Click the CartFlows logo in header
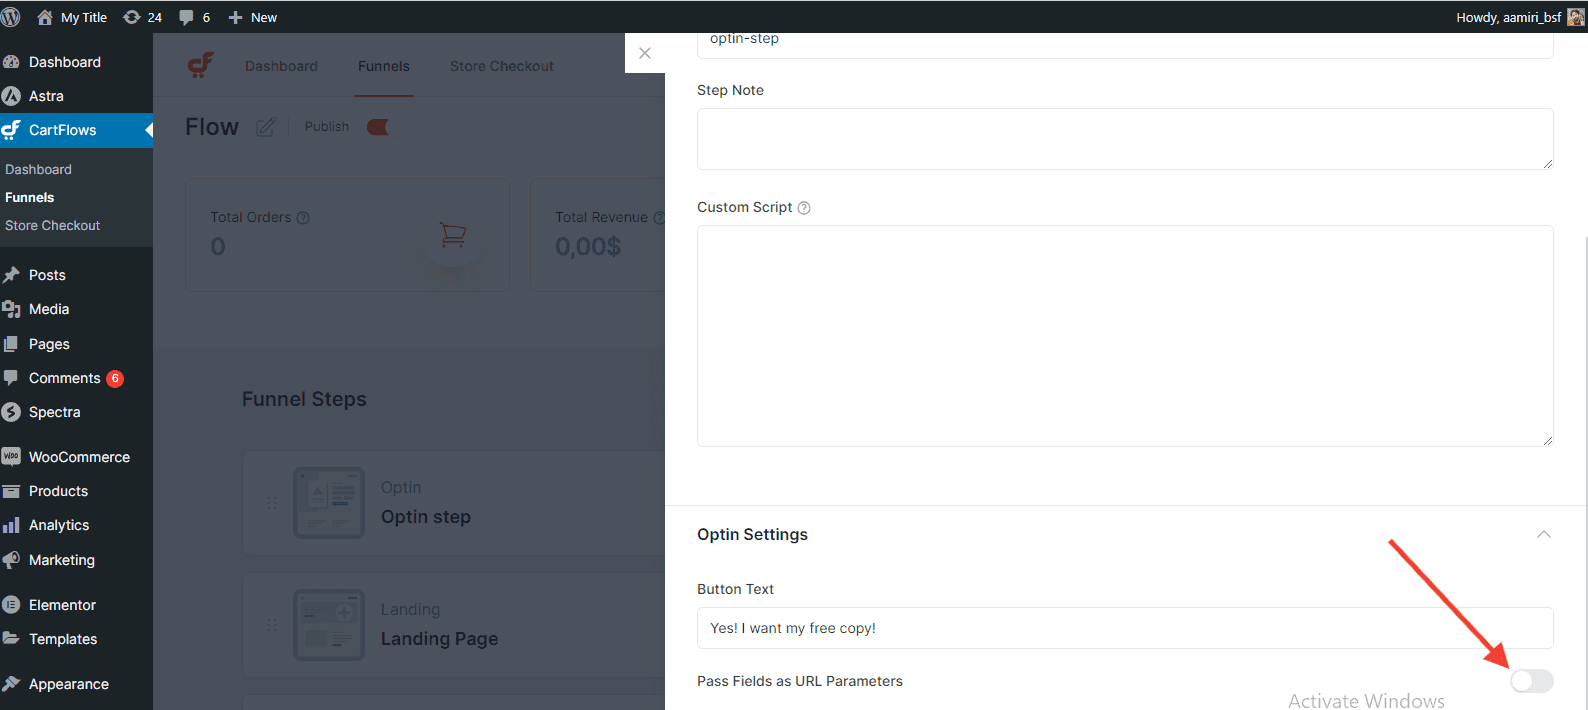Screen dimensions: 1588x710 point(201,66)
